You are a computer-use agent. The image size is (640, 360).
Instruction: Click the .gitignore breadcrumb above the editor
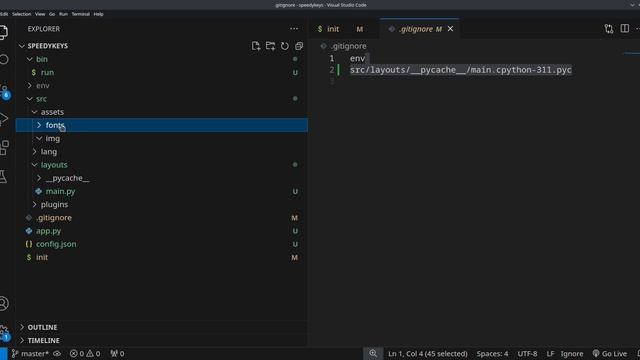348,46
